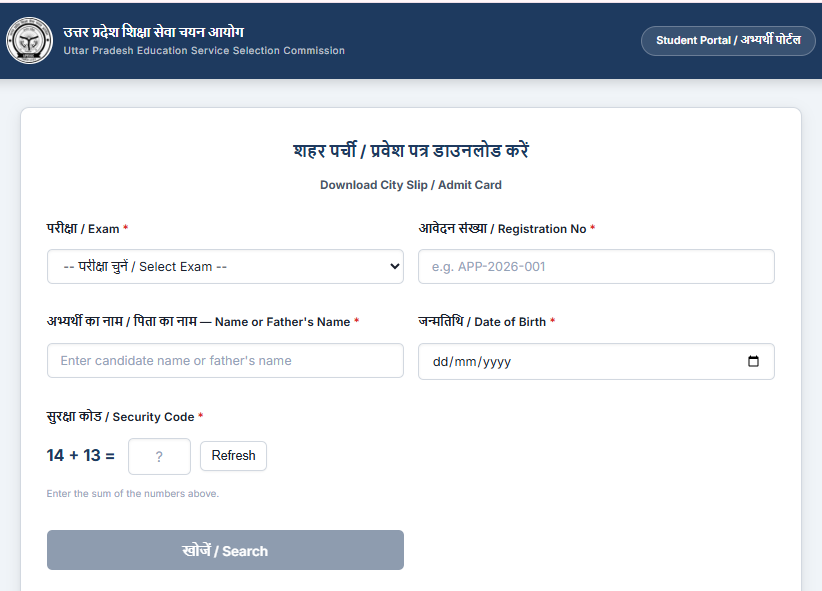Open the Student Portal button

[x=728, y=41]
